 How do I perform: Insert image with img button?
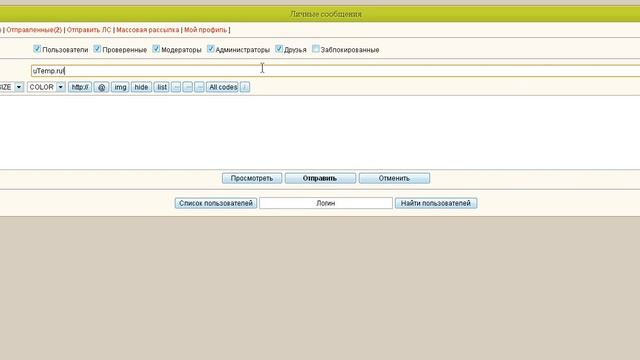[120, 87]
